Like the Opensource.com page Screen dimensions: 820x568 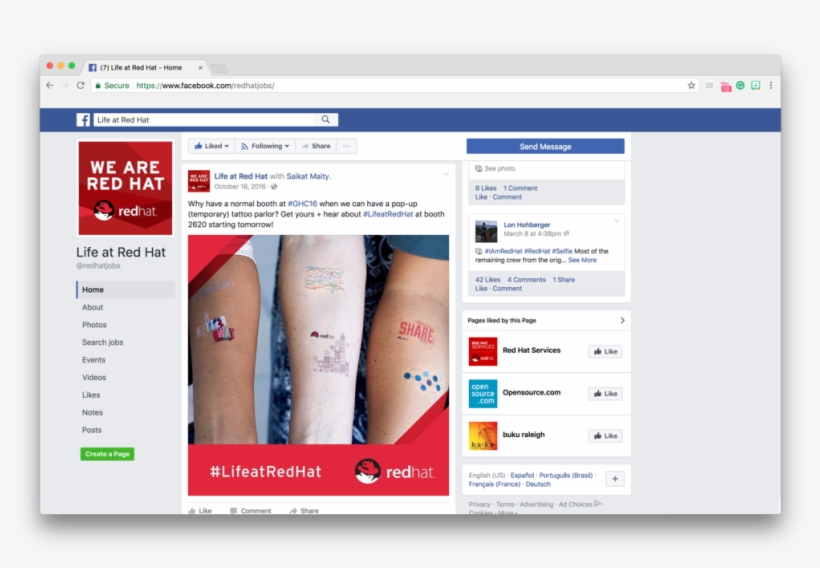pos(605,393)
